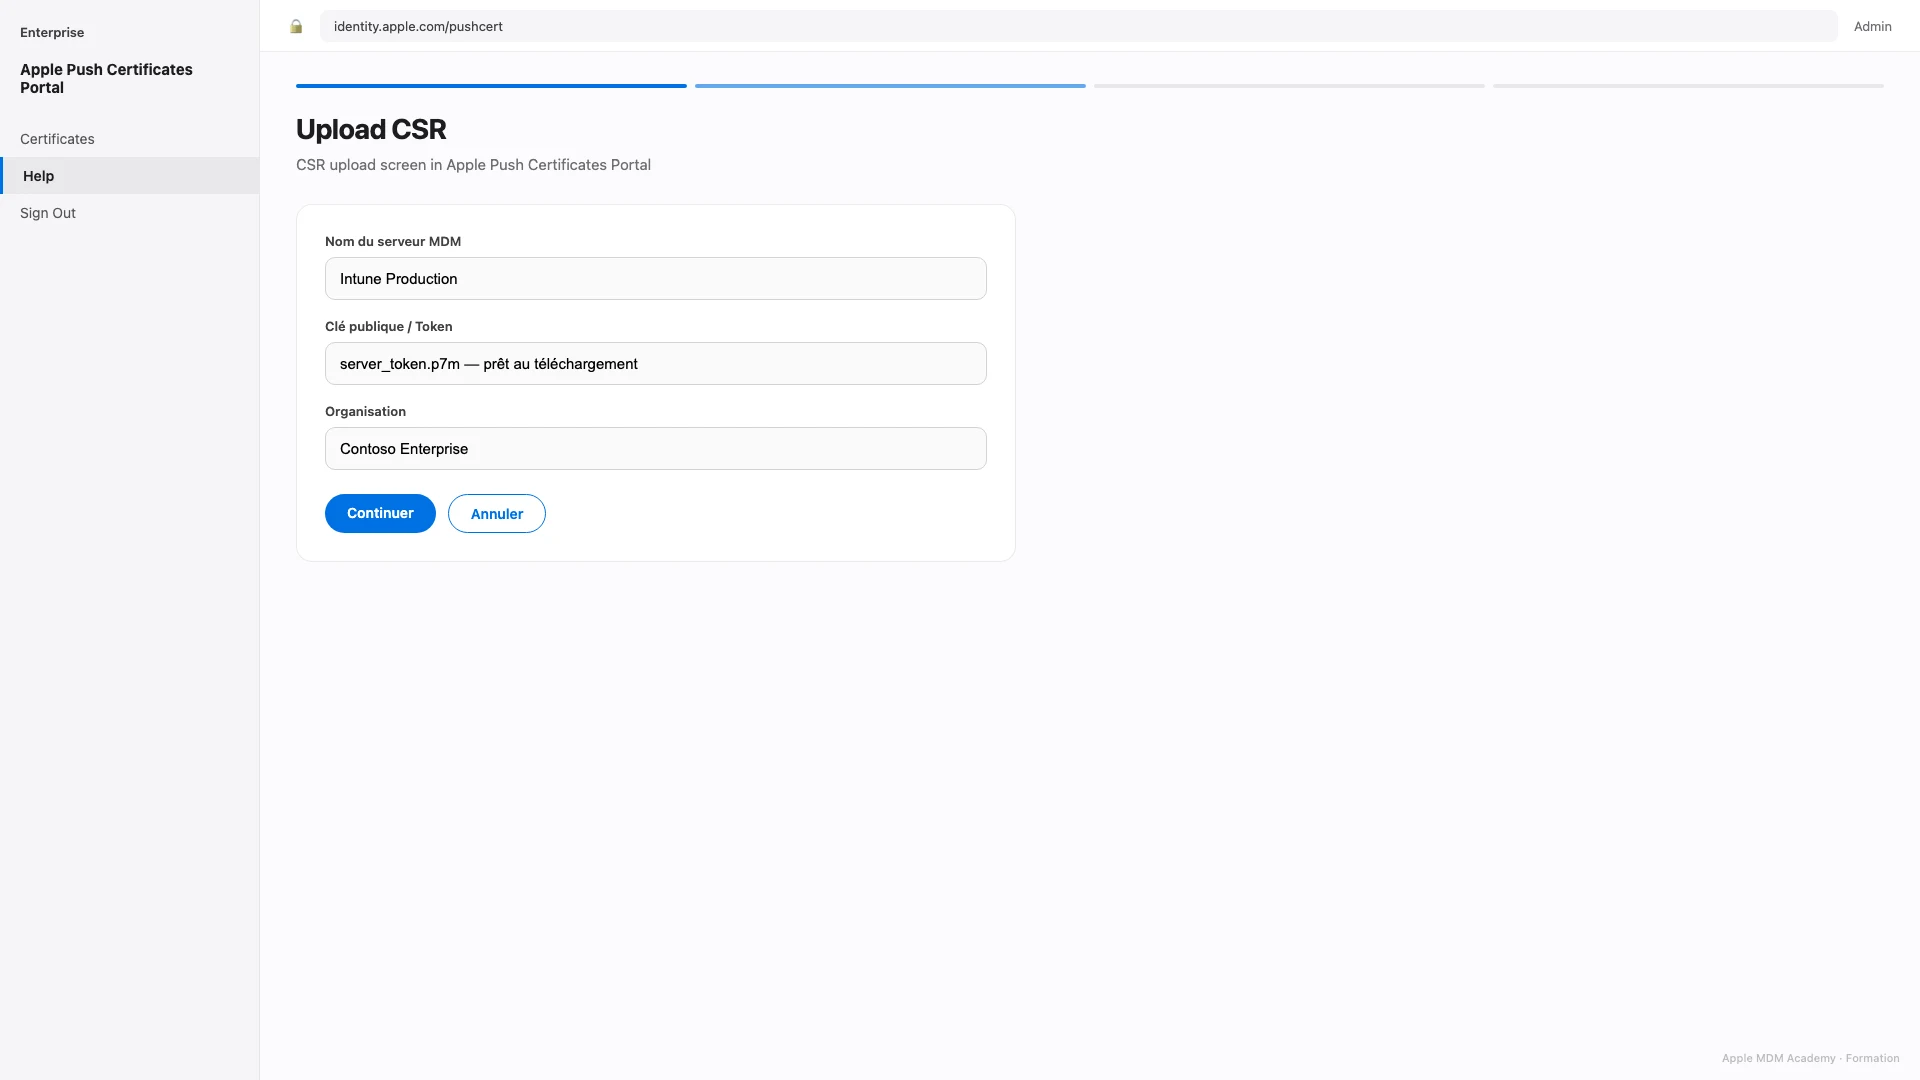Screen dimensions: 1920x1080
Task: Focus the Nom du serveur MDM field
Action: [x=656, y=279]
